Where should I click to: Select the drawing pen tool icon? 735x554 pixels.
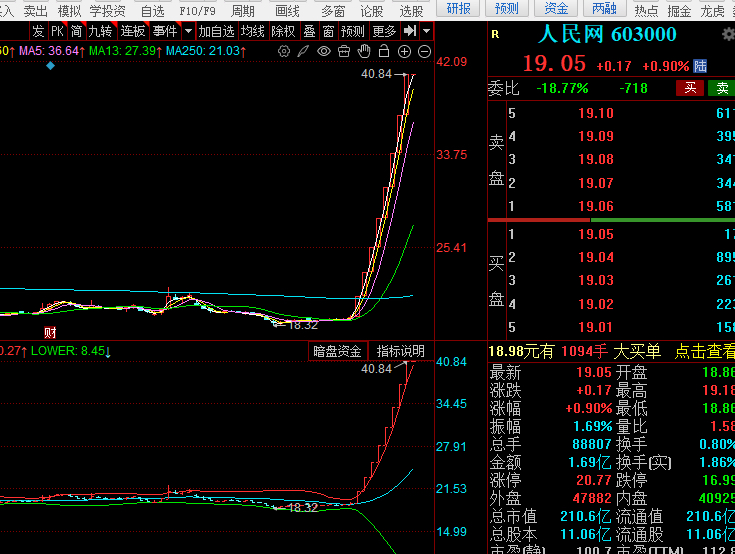(x=303, y=51)
